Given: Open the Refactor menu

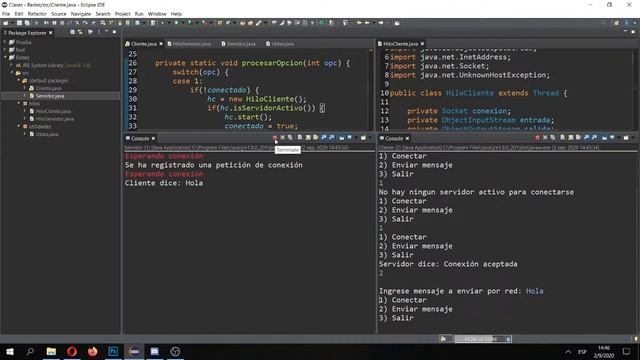Looking at the screenshot, I should (x=37, y=14).
